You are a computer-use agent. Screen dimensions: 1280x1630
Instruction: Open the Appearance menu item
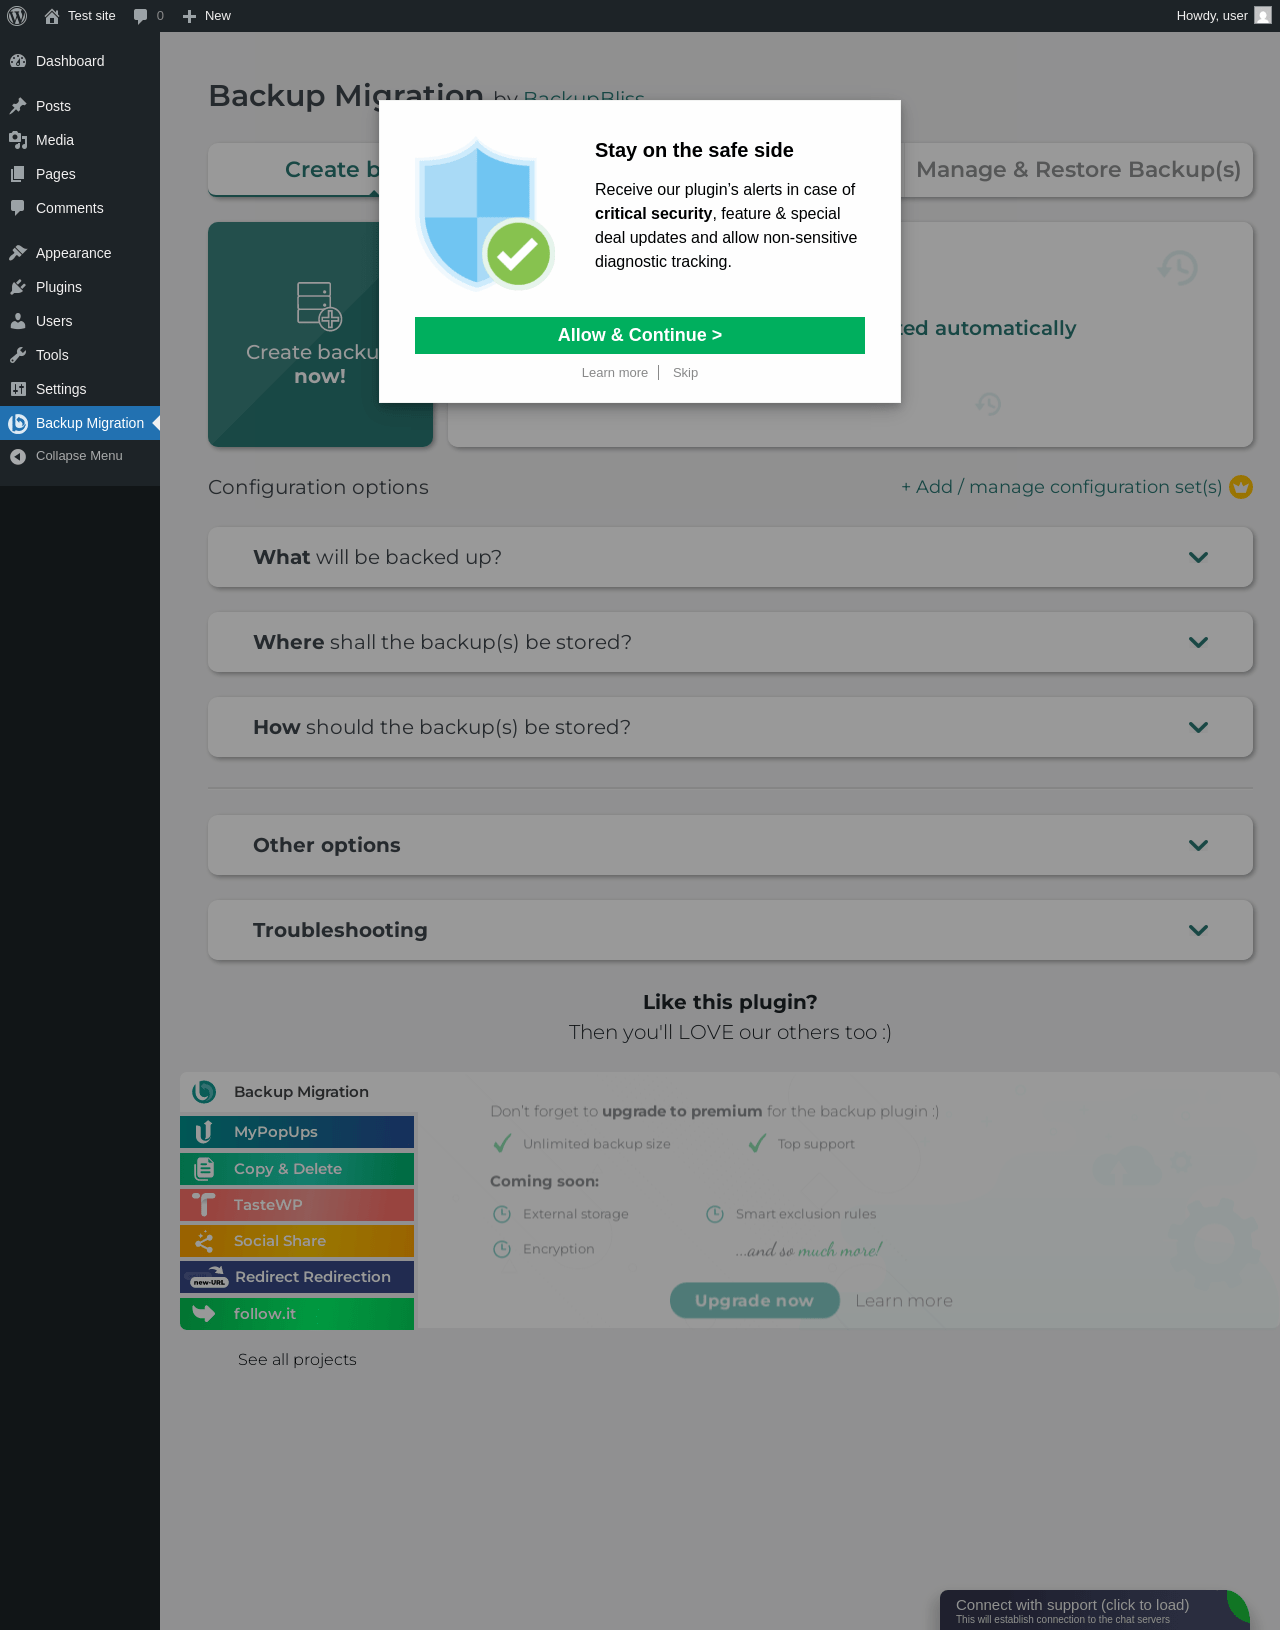point(80,253)
